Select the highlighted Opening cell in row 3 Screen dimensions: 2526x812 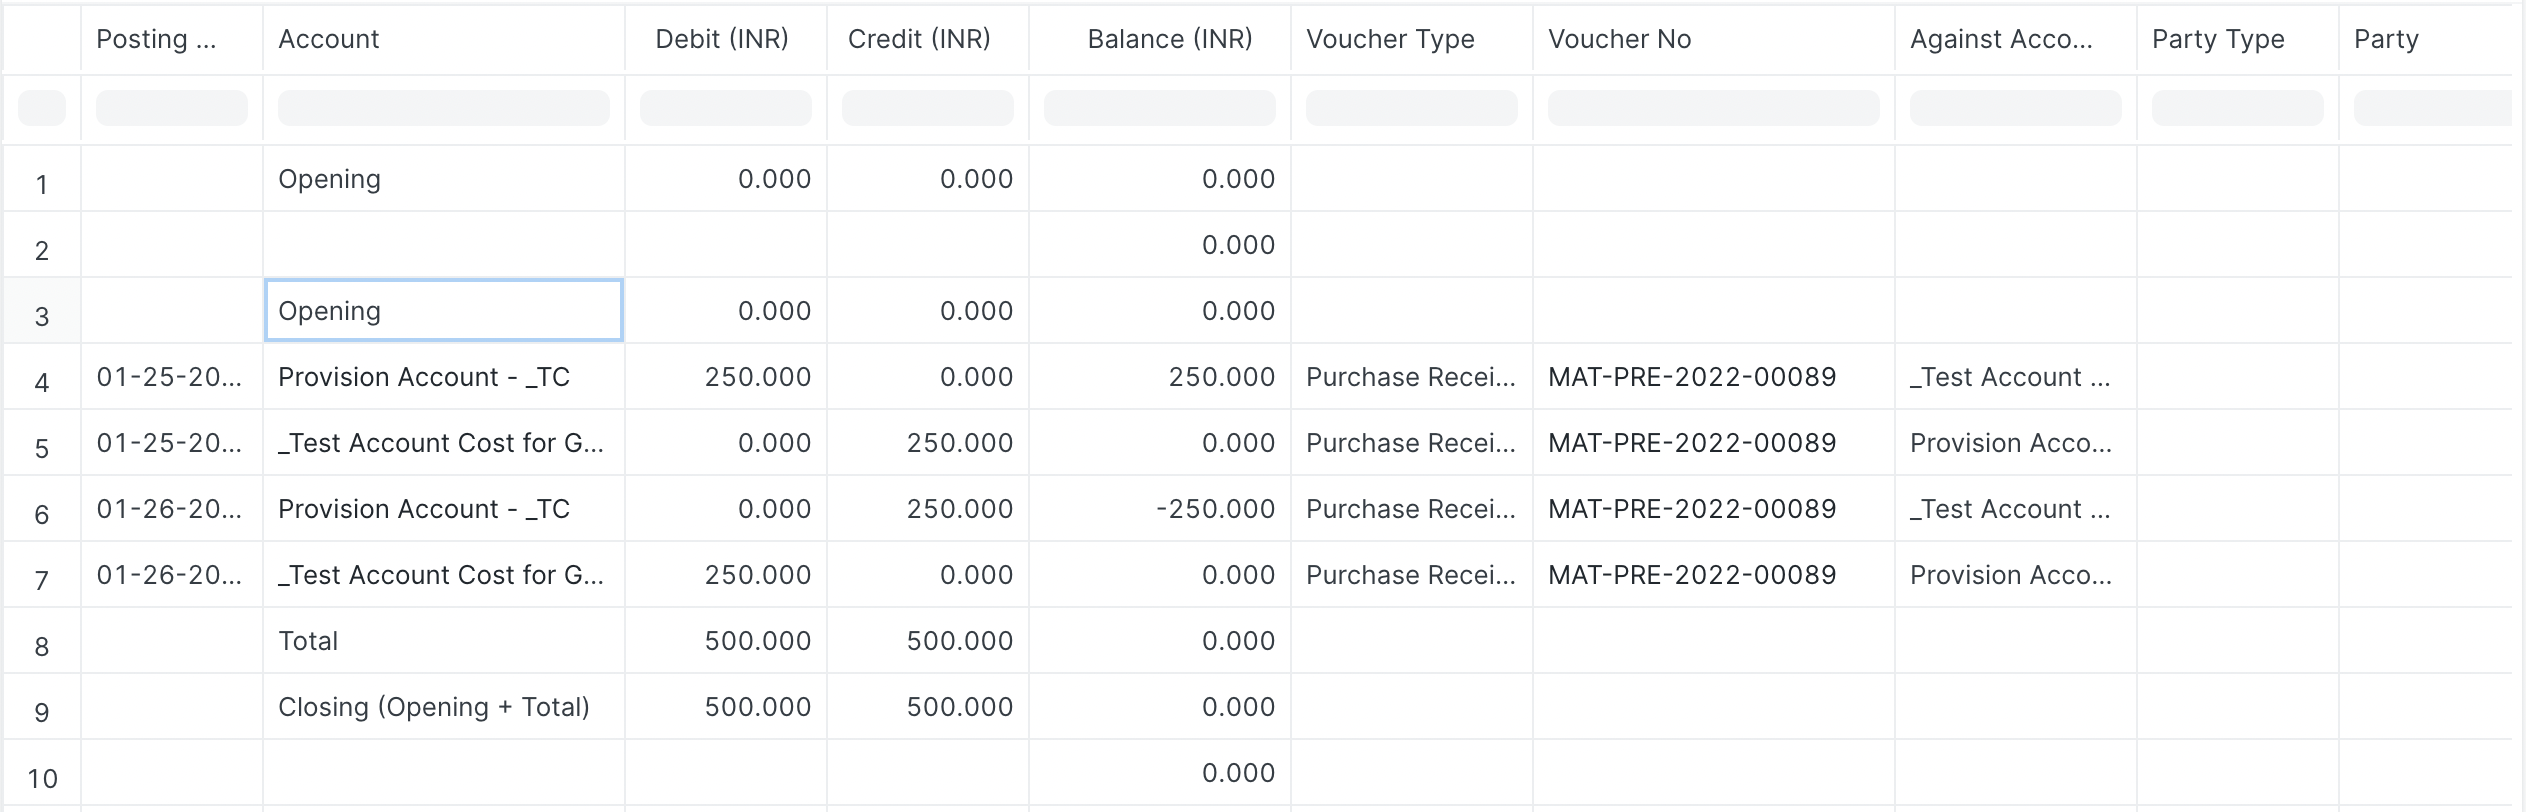click(443, 311)
